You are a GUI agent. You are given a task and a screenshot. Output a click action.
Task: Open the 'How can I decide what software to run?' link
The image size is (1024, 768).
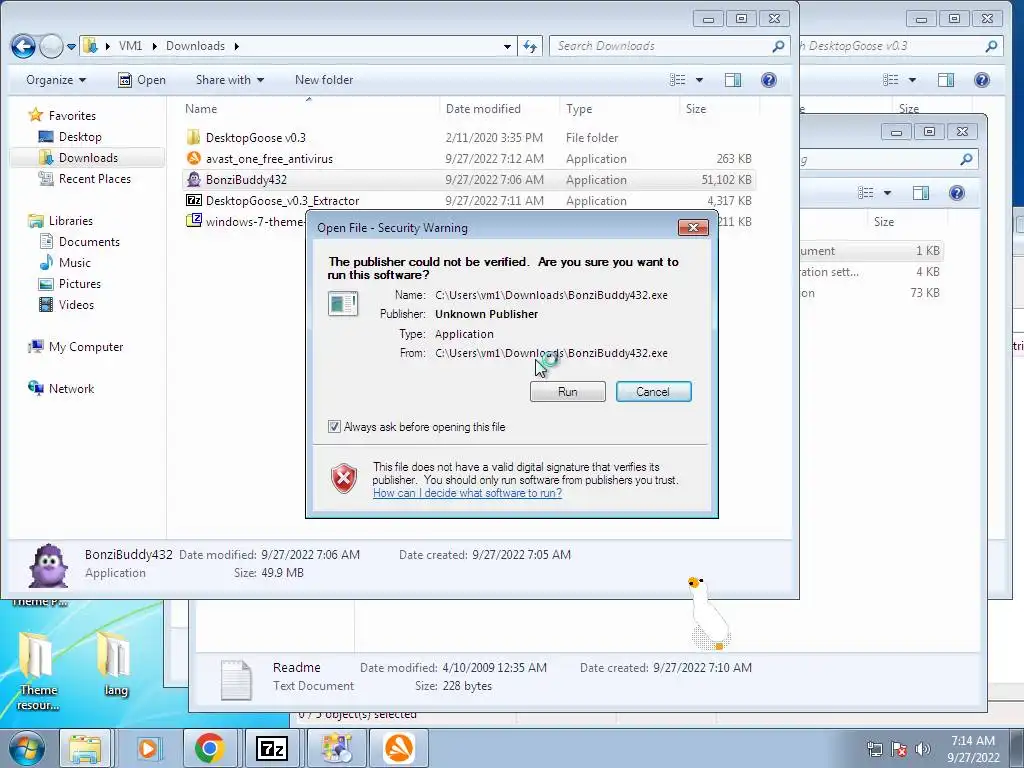[x=468, y=493]
